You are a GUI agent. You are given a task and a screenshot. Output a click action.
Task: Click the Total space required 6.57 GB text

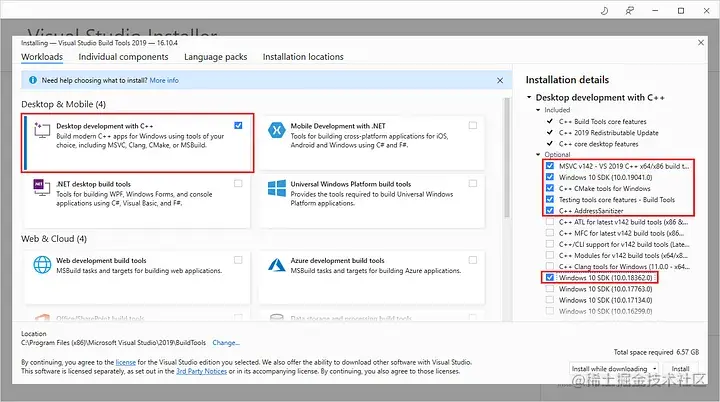click(656, 352)
